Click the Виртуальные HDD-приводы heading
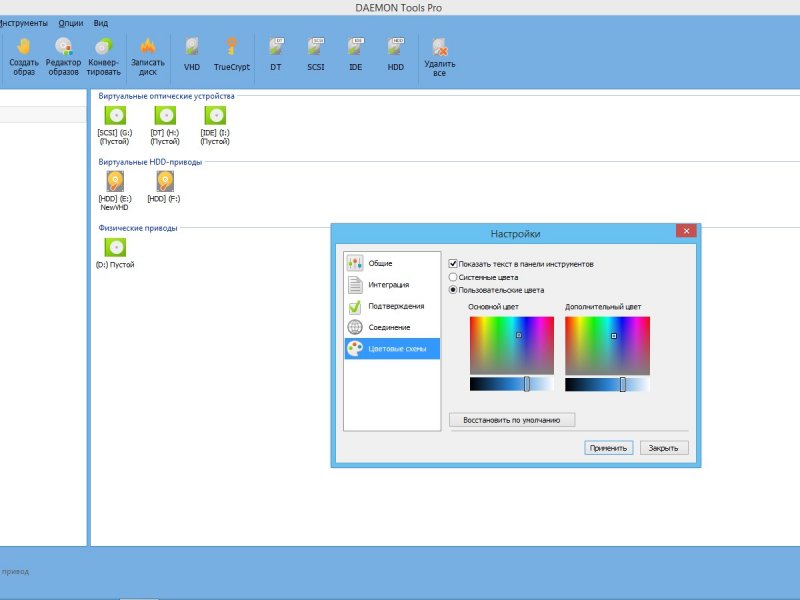Screen dimensions: 800x600 [150, 162]
